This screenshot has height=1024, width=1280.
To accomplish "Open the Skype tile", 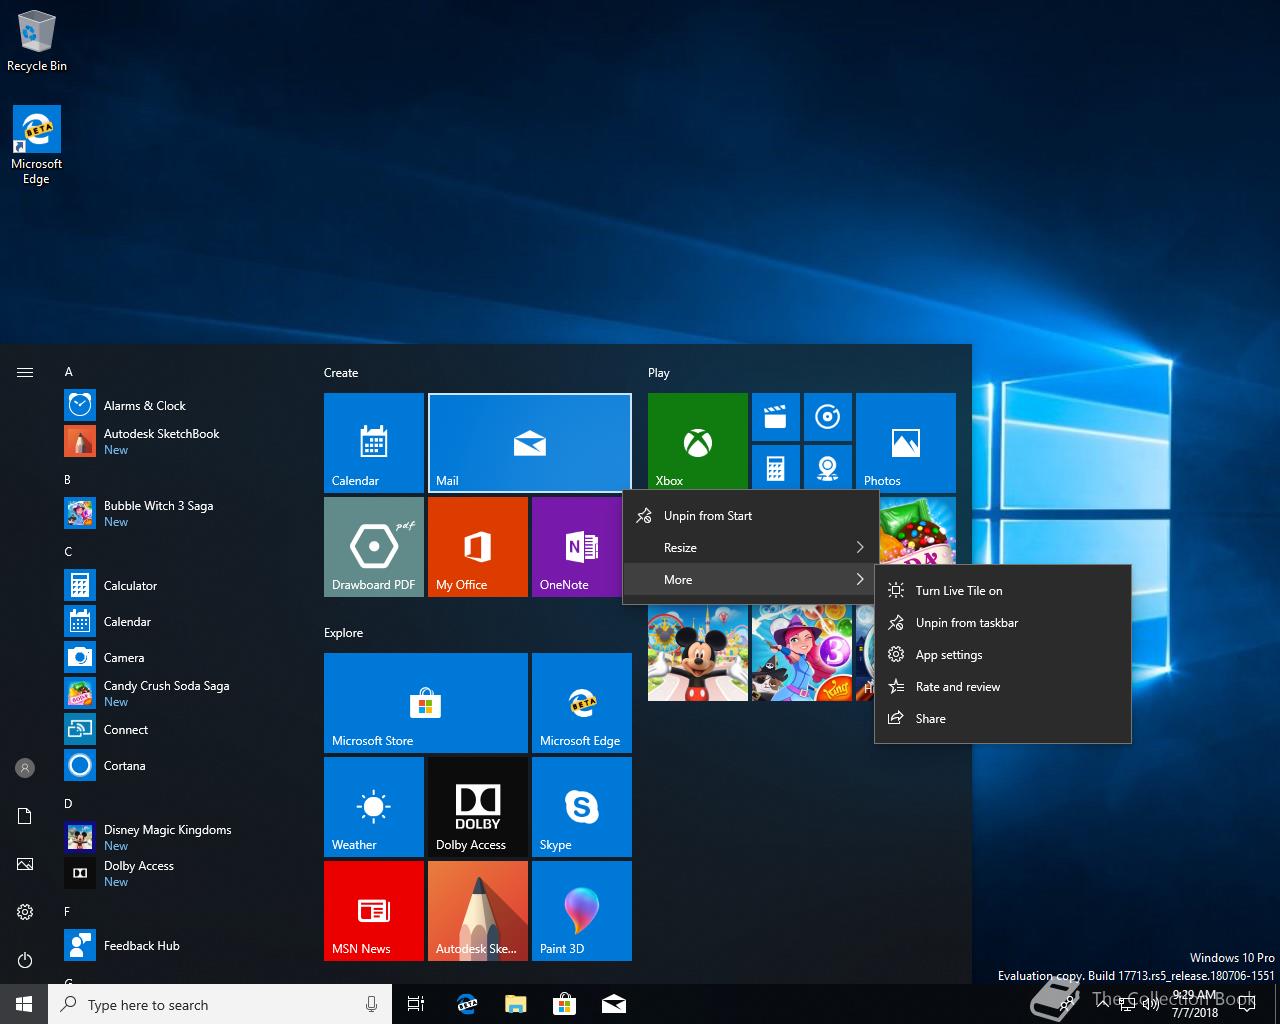I will tap(582, 807).
